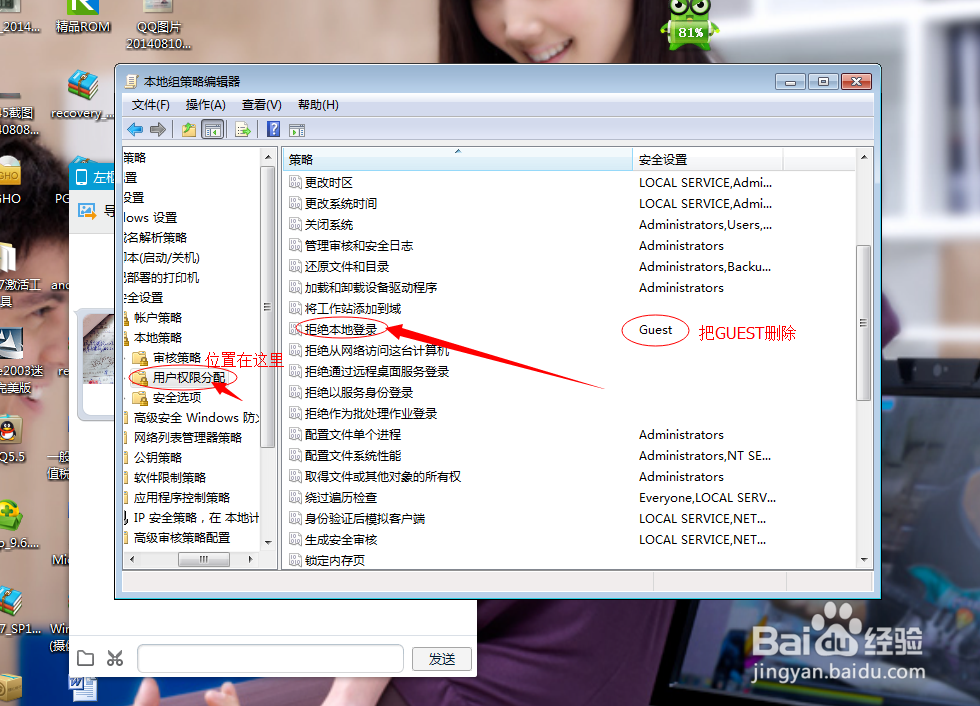Click the chat message input field
This screenshot has height=706, width=980.
coord(270,658)
